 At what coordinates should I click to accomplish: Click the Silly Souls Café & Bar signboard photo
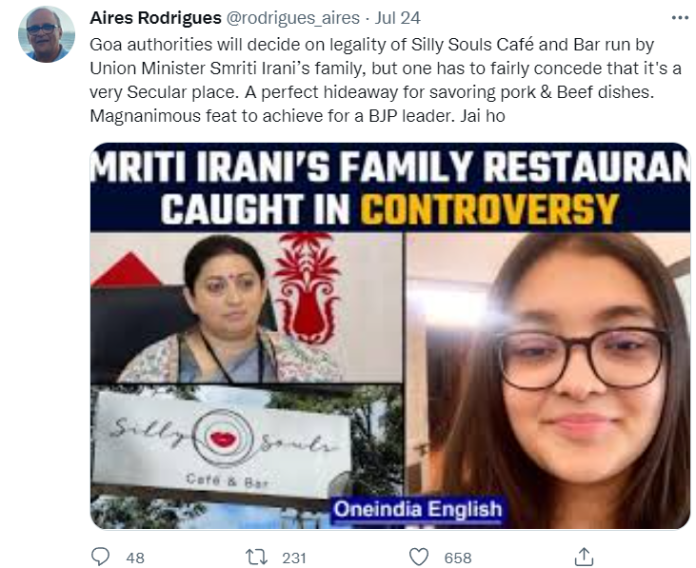pyautogui.click(x=247, y=456)
